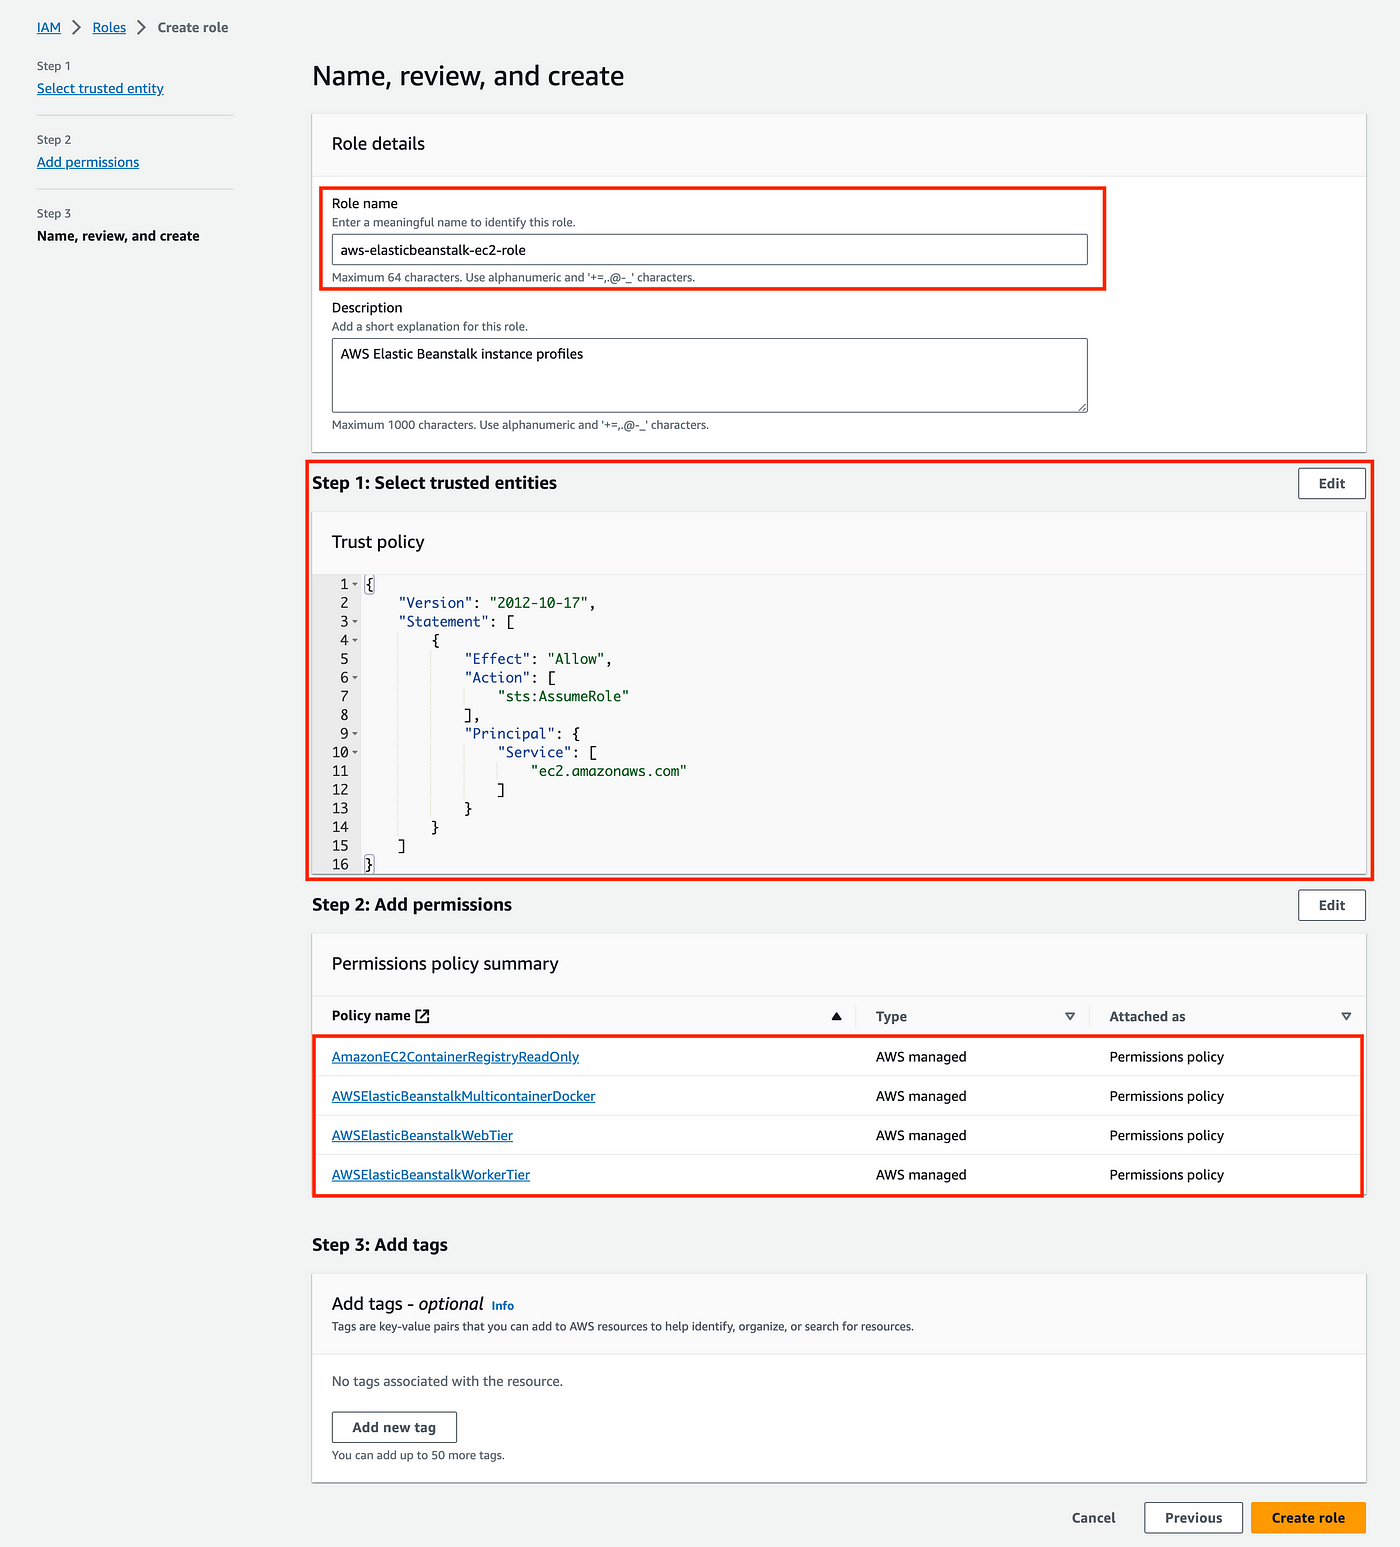Click "Allow" effect value on line 5
This screenshot has width=1400, height=1547.
tap(575, 659)
